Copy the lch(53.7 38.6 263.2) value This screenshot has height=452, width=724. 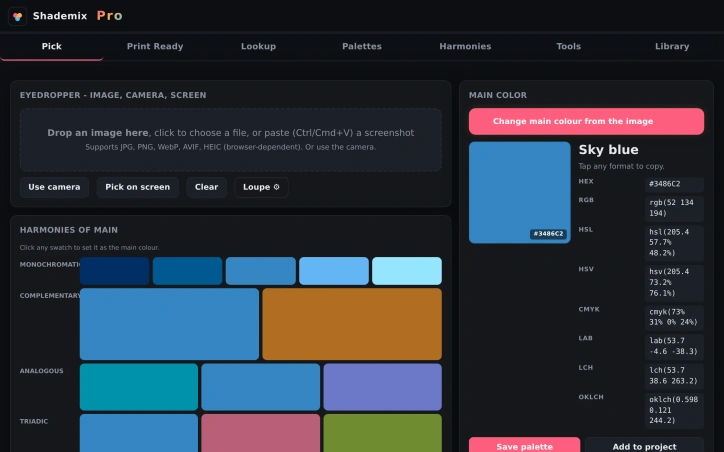(674, 375)
